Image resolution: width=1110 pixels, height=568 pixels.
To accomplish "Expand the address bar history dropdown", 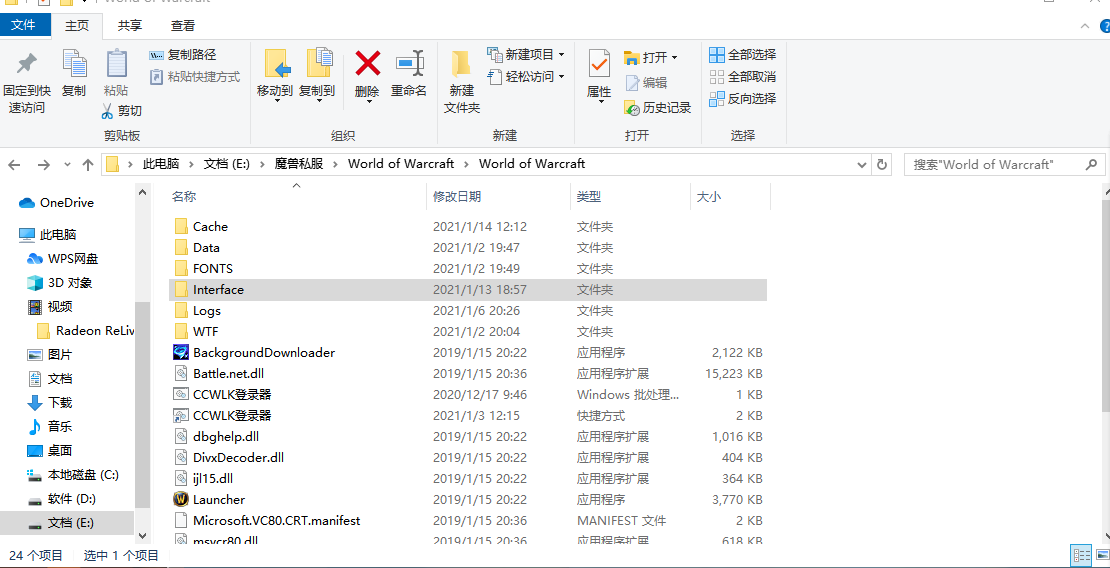I will click(x=862, y=164).
